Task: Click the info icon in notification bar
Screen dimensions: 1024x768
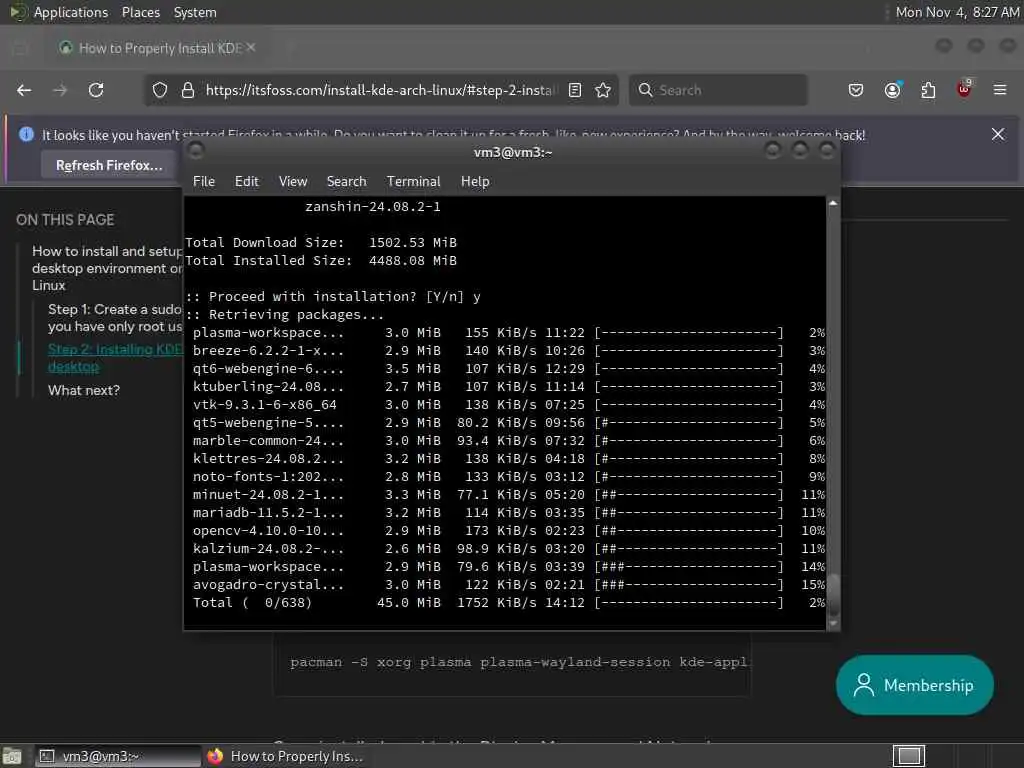Action: [x=26, y=135]
